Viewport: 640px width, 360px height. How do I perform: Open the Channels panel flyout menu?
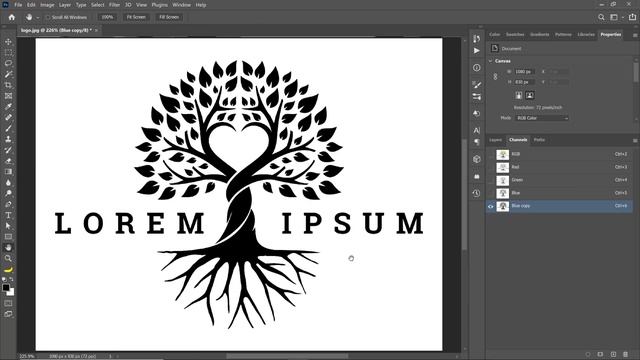tap(635, 140)
